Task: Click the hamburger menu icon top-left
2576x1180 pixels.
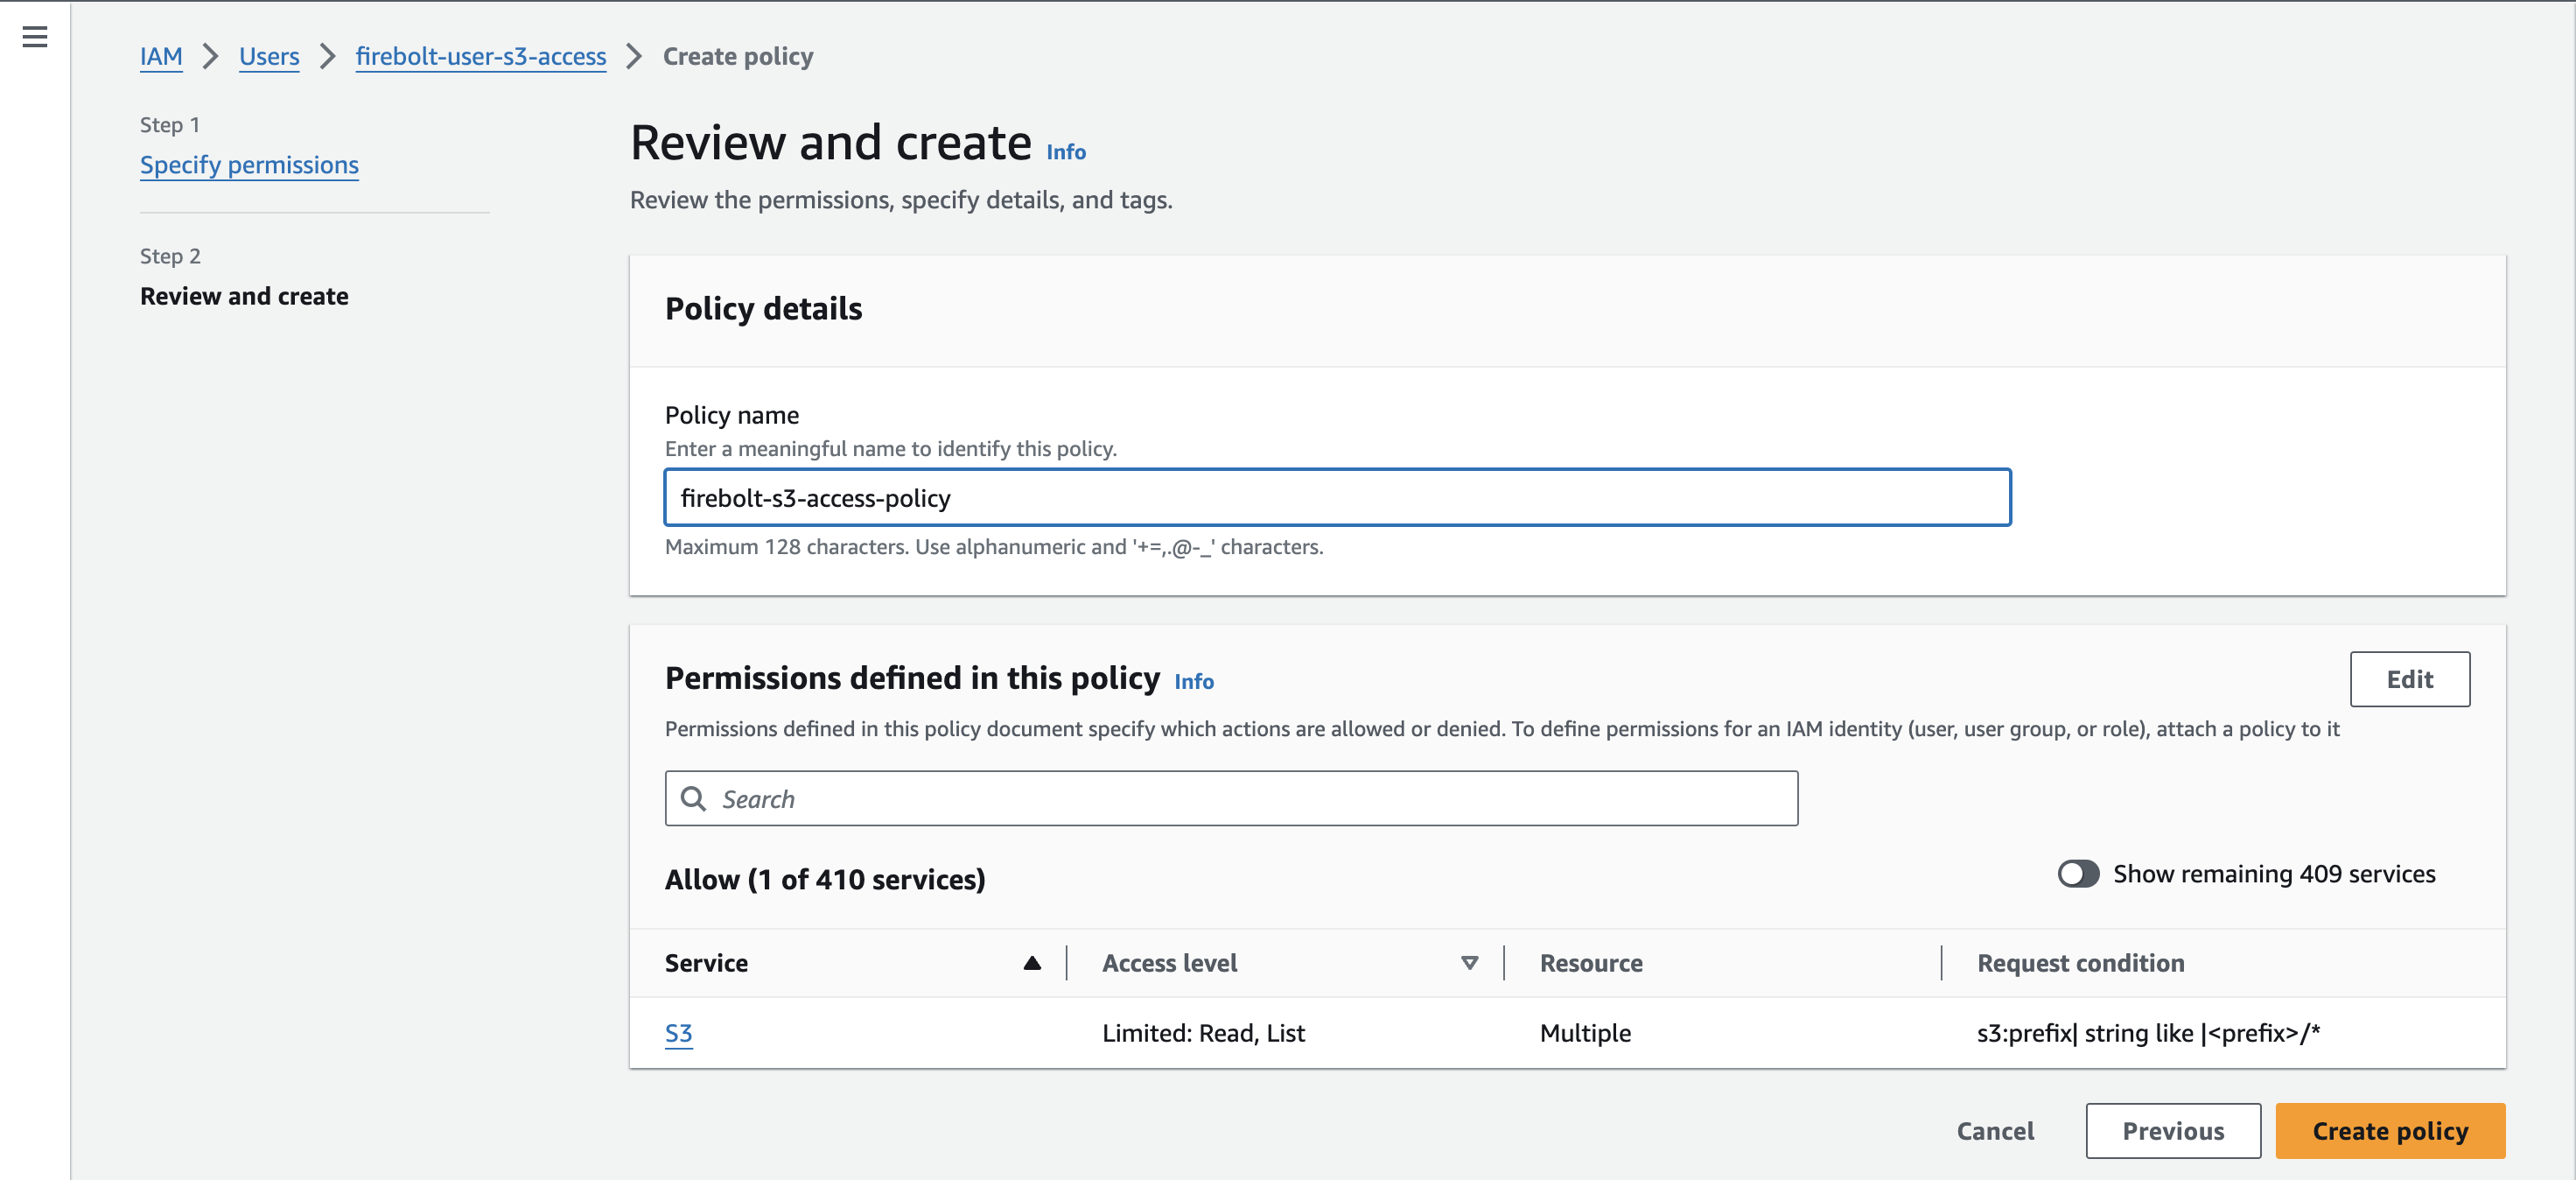Action: [34, 36]
